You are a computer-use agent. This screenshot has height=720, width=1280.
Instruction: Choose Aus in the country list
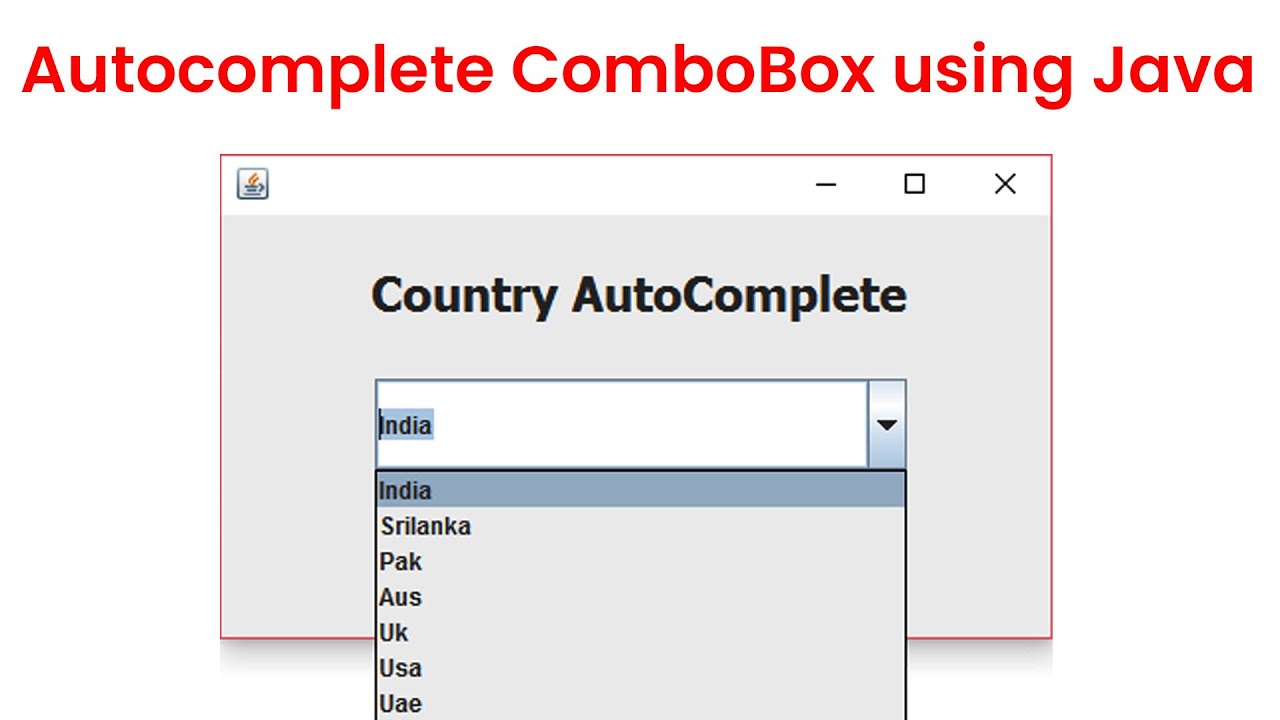(641, 597)
